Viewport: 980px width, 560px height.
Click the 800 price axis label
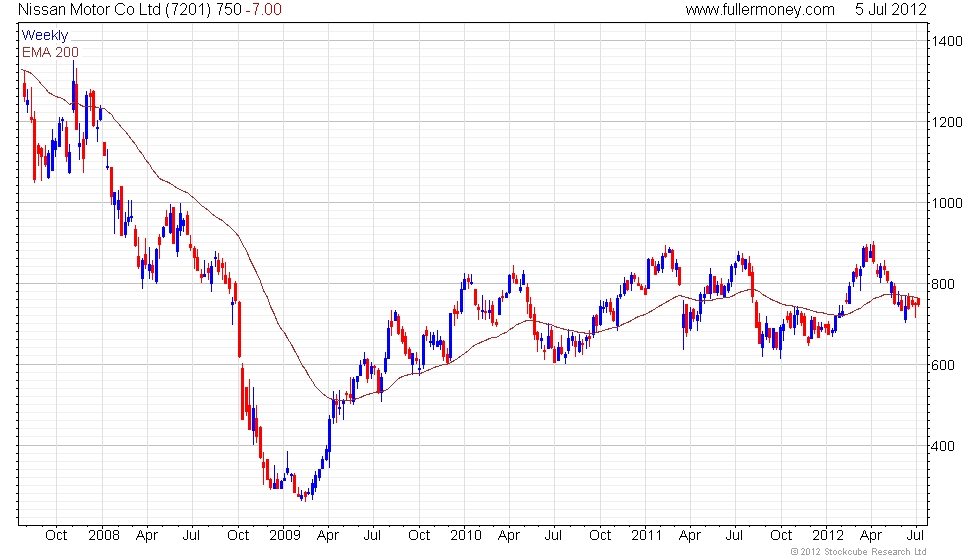tap(943, 284)
